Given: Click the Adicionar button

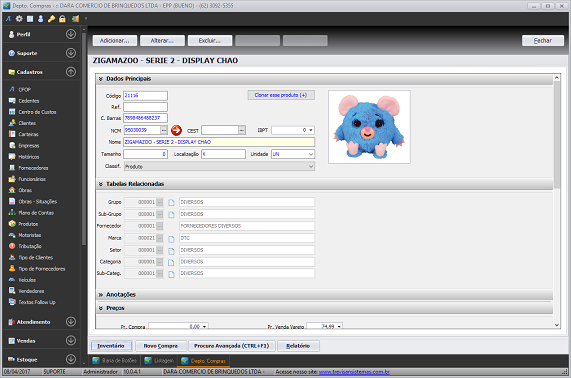Looking at the screenshot, I should 114,40.
